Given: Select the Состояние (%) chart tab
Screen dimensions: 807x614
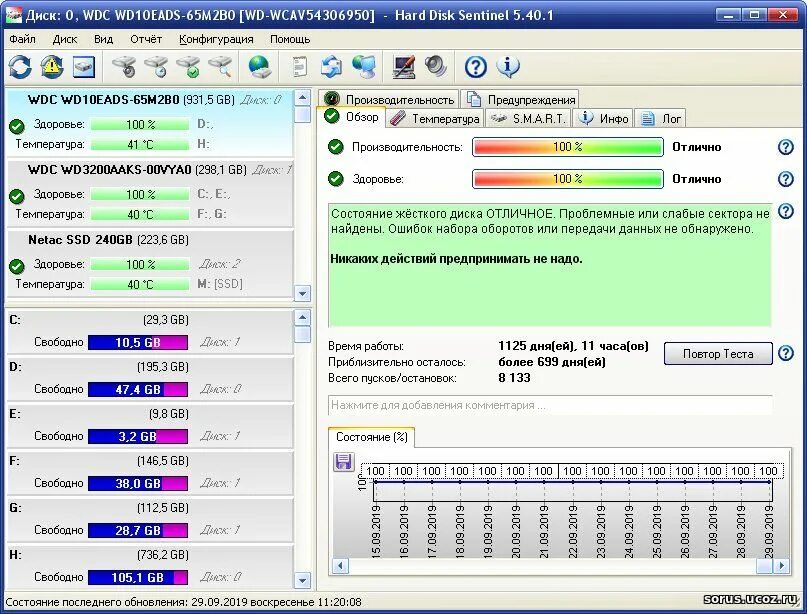Looking at the screenshot, I should tap(372, 437).
